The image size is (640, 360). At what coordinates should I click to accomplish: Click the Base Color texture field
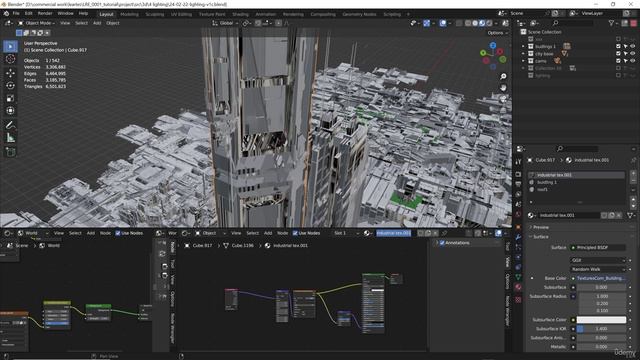tap(600, 278)
